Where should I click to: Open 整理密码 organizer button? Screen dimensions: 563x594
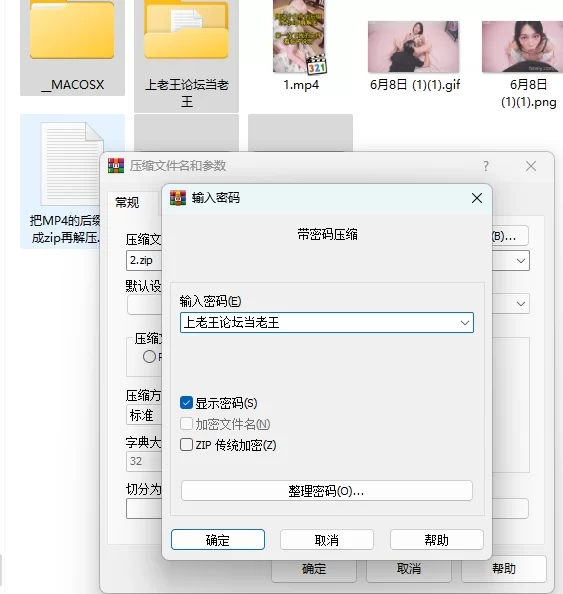(327, 491)
